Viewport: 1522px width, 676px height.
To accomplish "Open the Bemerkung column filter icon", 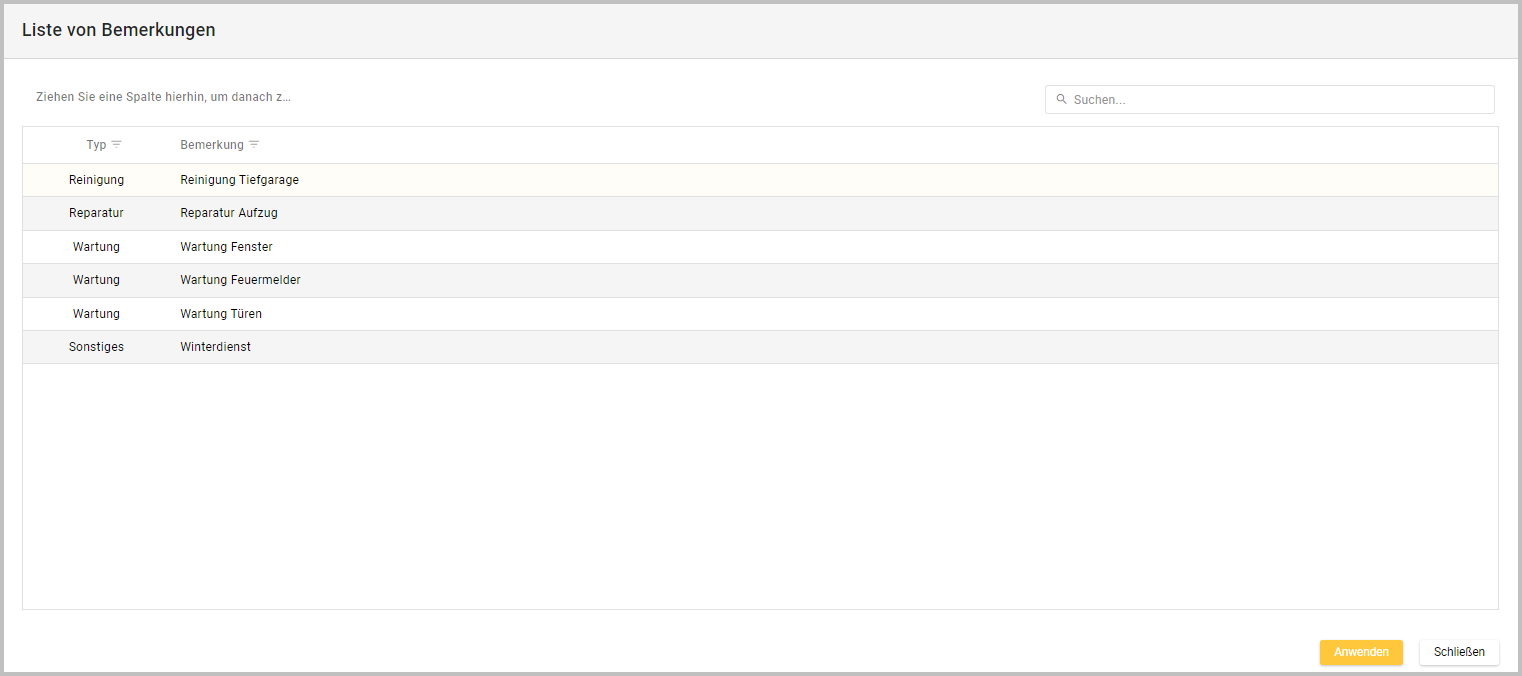I will tap(254, 145).
